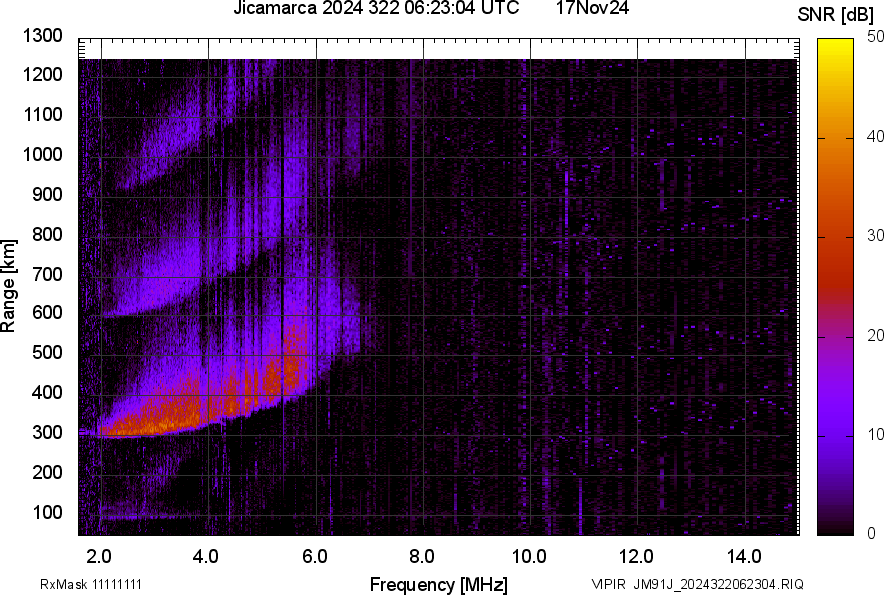Screen dimensions: 884x595
Task: Click frequency tick label '12.0'
Action: pyautogui.click(x=637, y=557)
